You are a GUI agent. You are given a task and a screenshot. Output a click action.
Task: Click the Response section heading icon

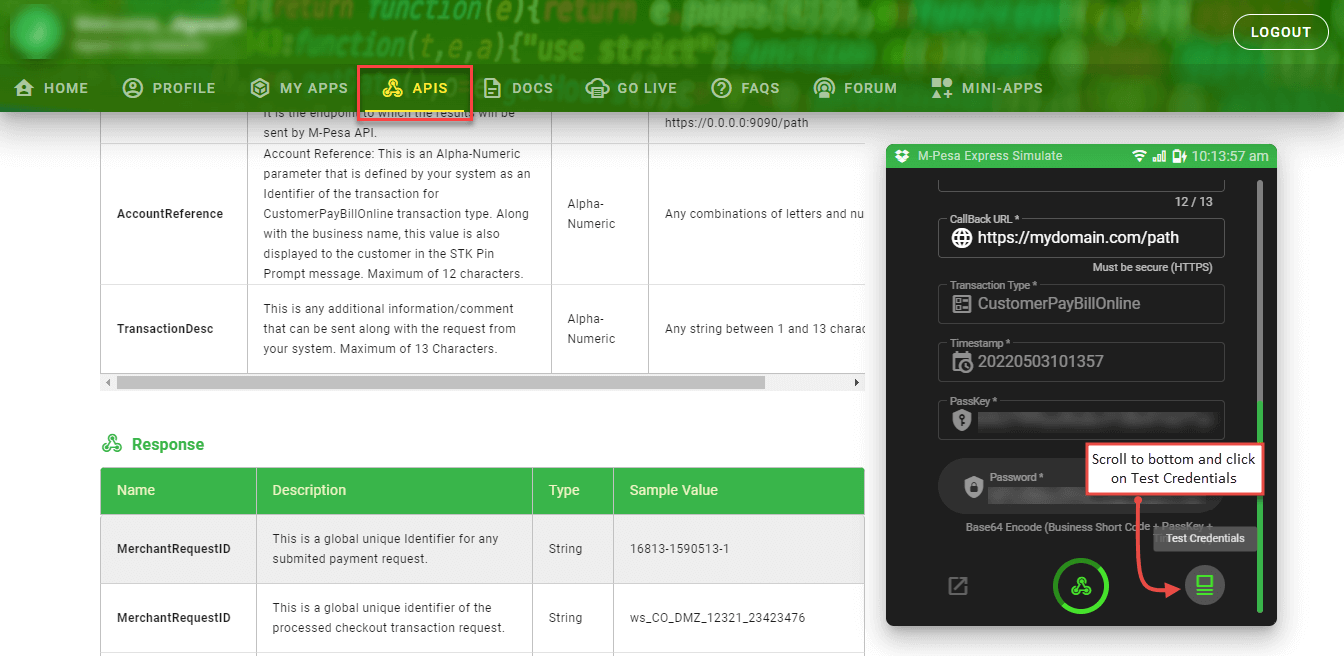tap(112, 444)
